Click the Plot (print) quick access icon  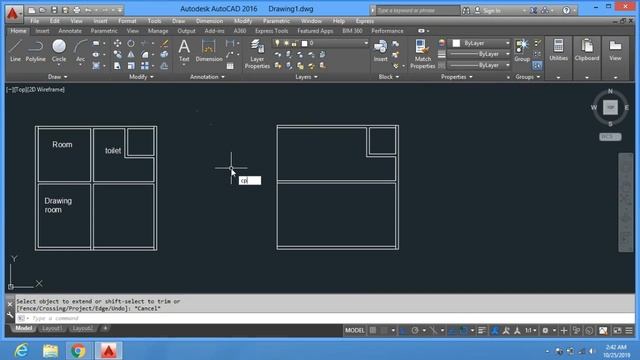76,10
